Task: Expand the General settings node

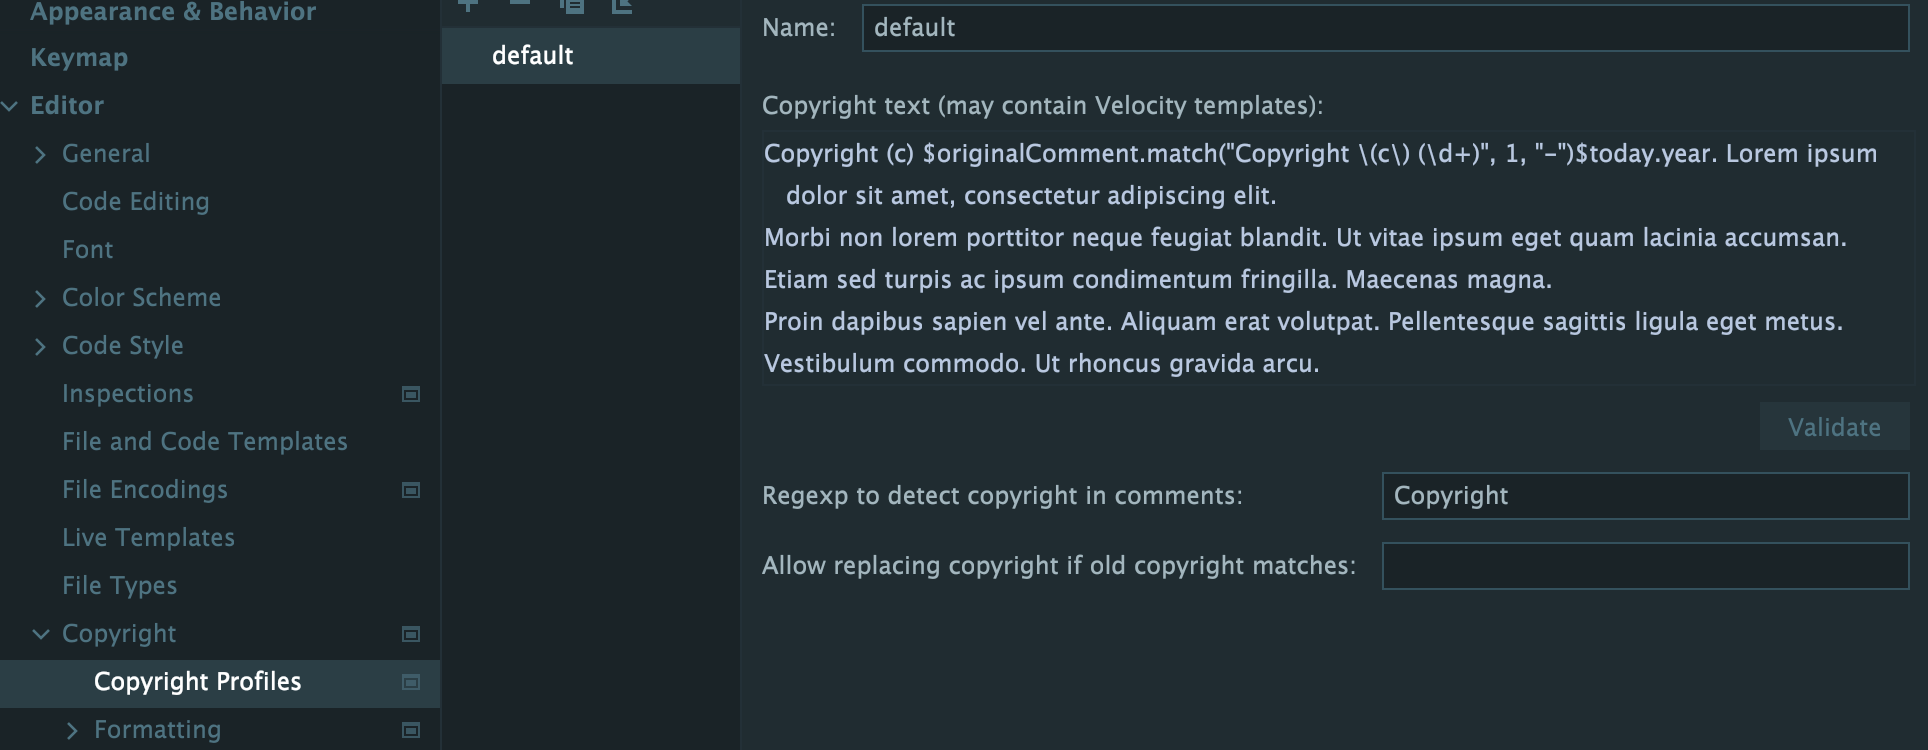Action: tap(40, 154)
